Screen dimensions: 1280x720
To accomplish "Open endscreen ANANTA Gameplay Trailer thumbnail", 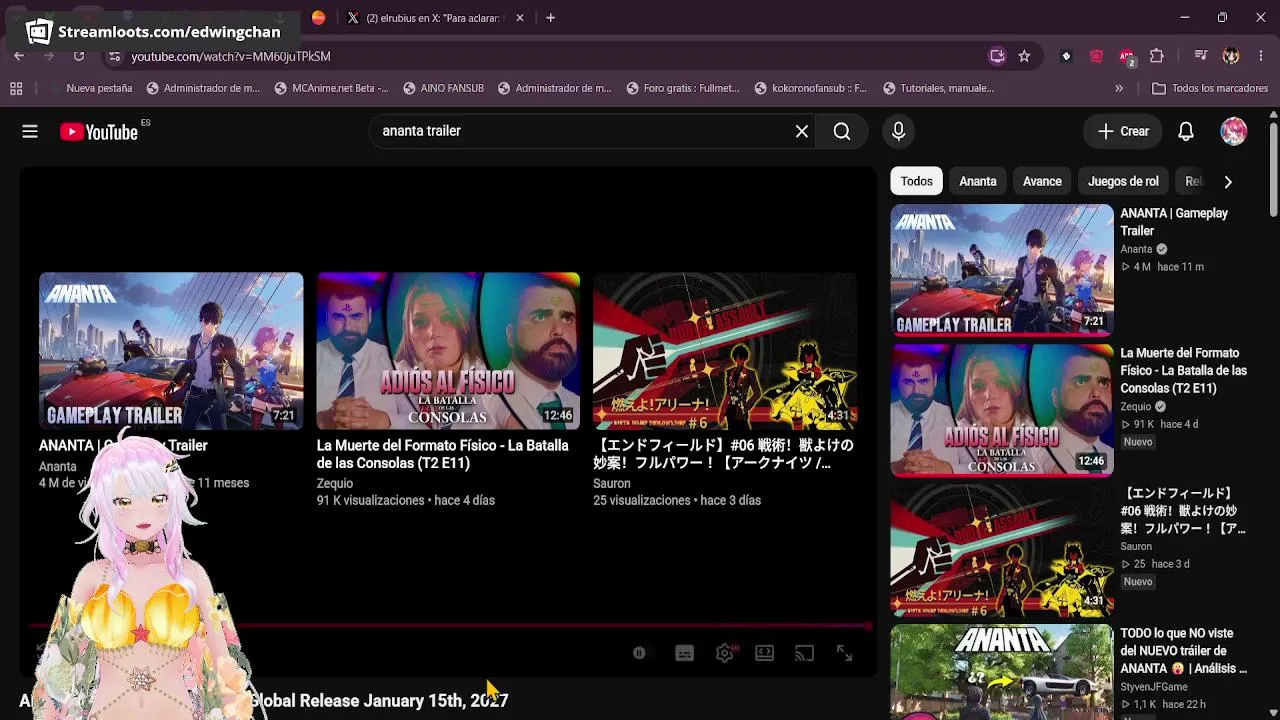I will click(171, 351).
